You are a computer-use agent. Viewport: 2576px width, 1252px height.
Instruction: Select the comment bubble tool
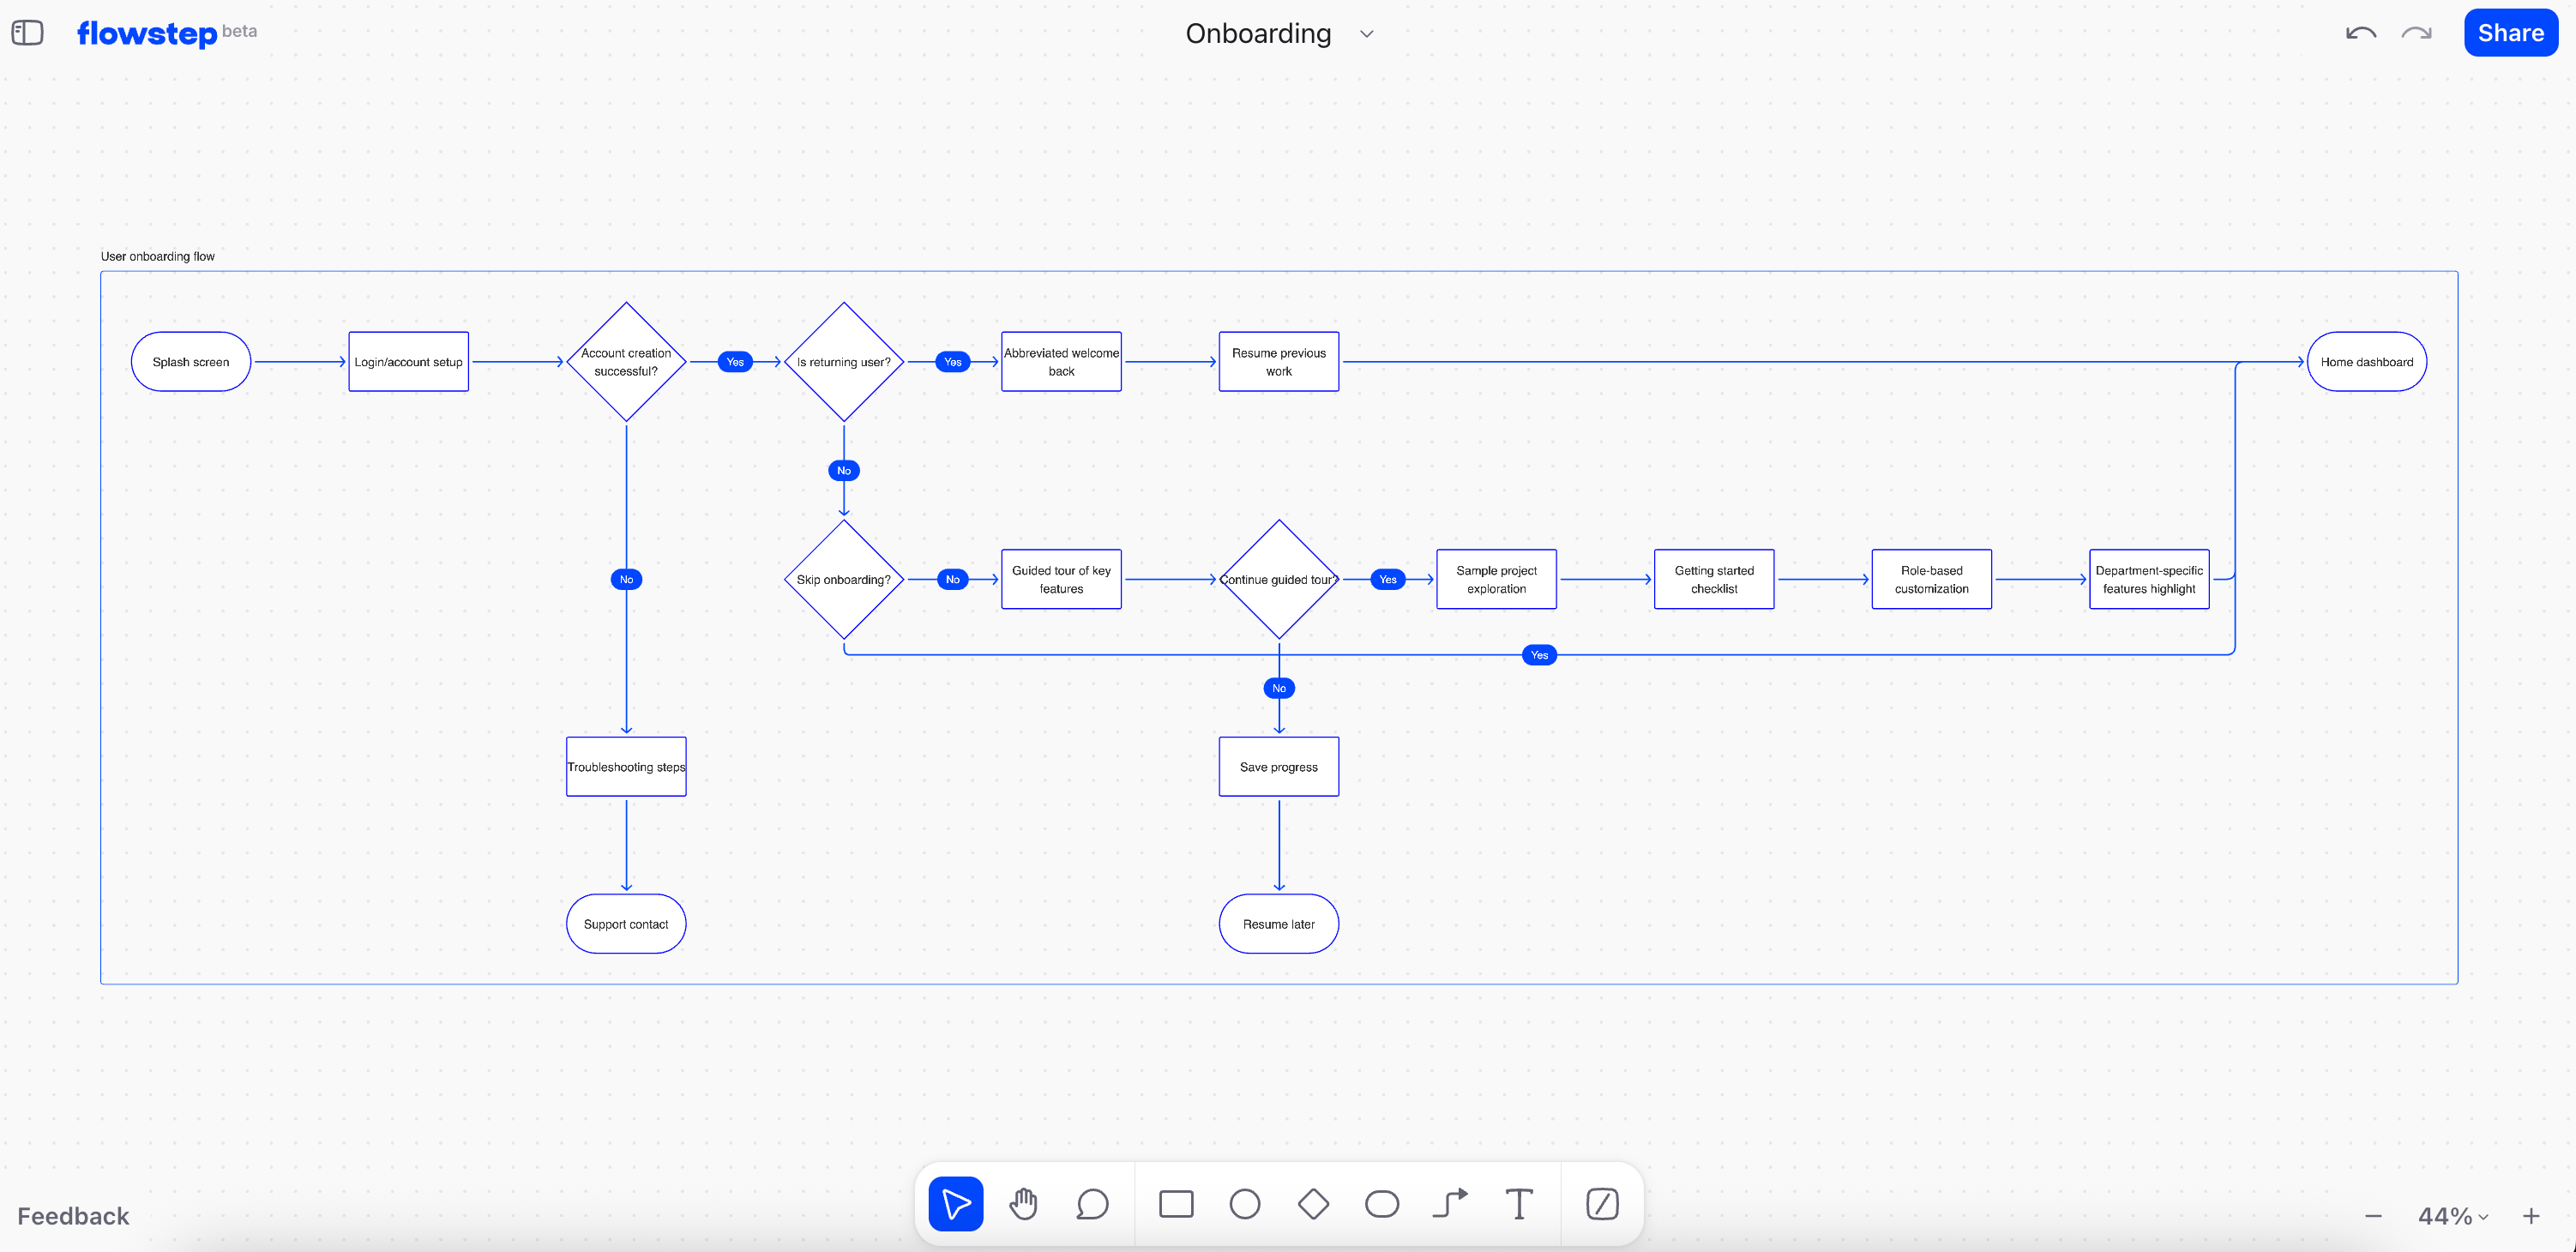click(x=1092, y=1204)
